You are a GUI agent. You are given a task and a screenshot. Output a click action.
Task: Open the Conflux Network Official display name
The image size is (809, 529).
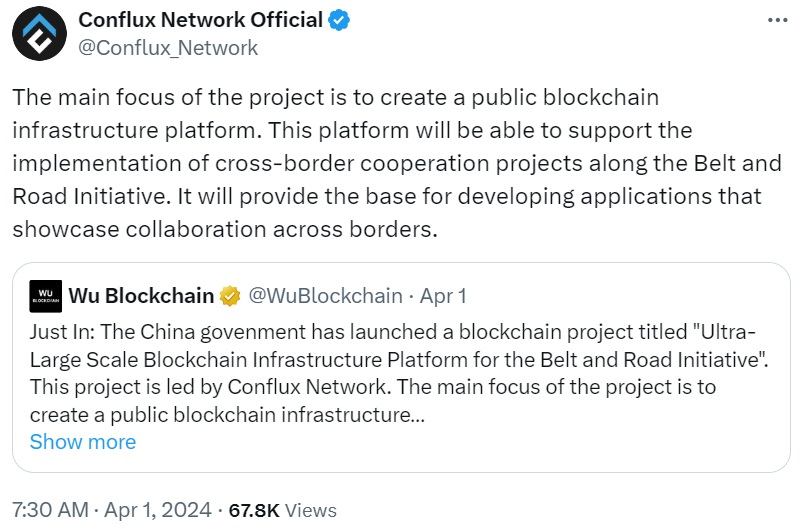[x=200, y=20]
